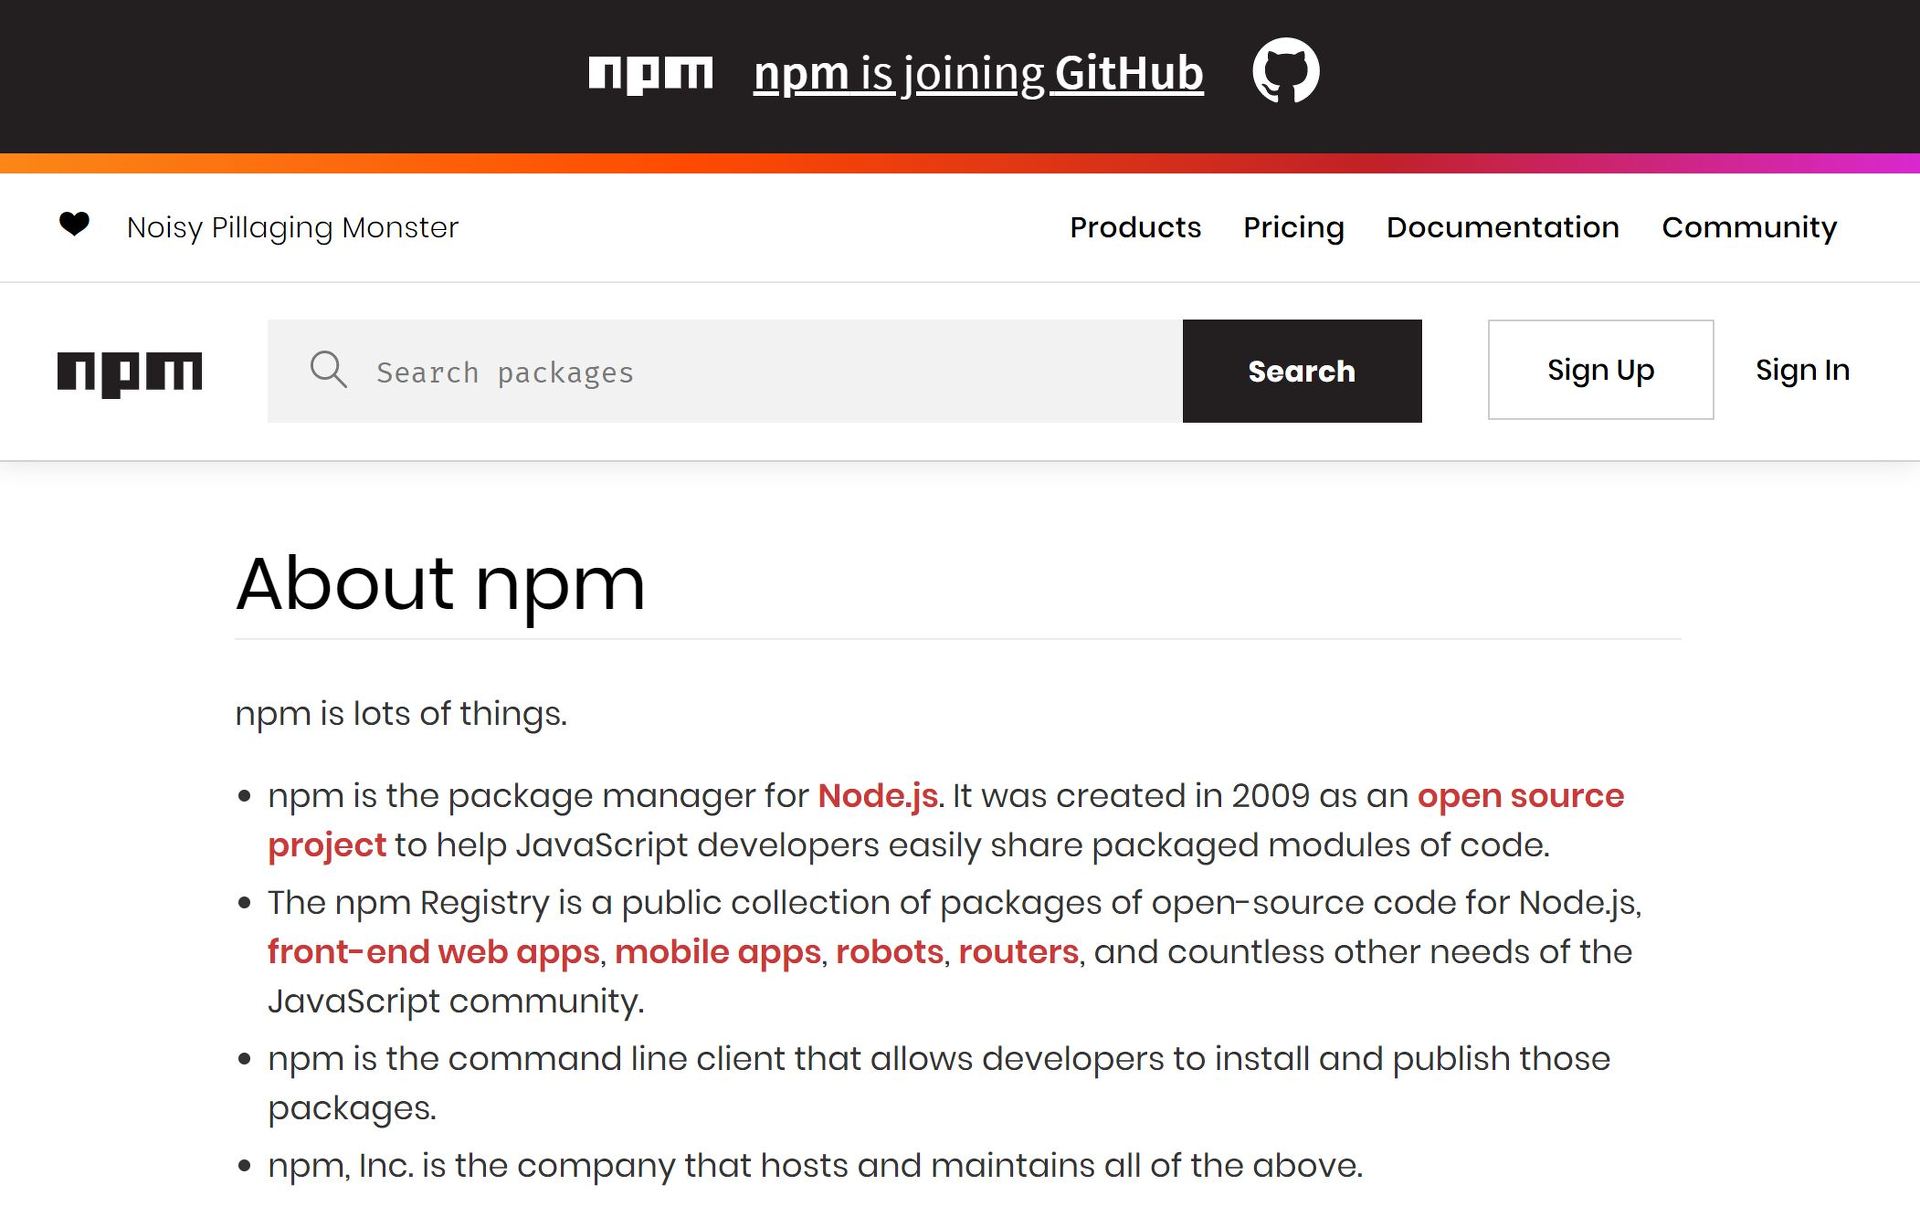Click the magnifying glass search icon
1920x1227 pixels.
[x=328, y=370]
